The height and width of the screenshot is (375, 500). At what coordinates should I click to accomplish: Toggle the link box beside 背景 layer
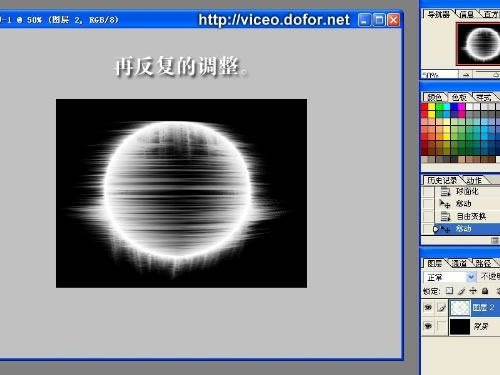[x=442, y=326]
